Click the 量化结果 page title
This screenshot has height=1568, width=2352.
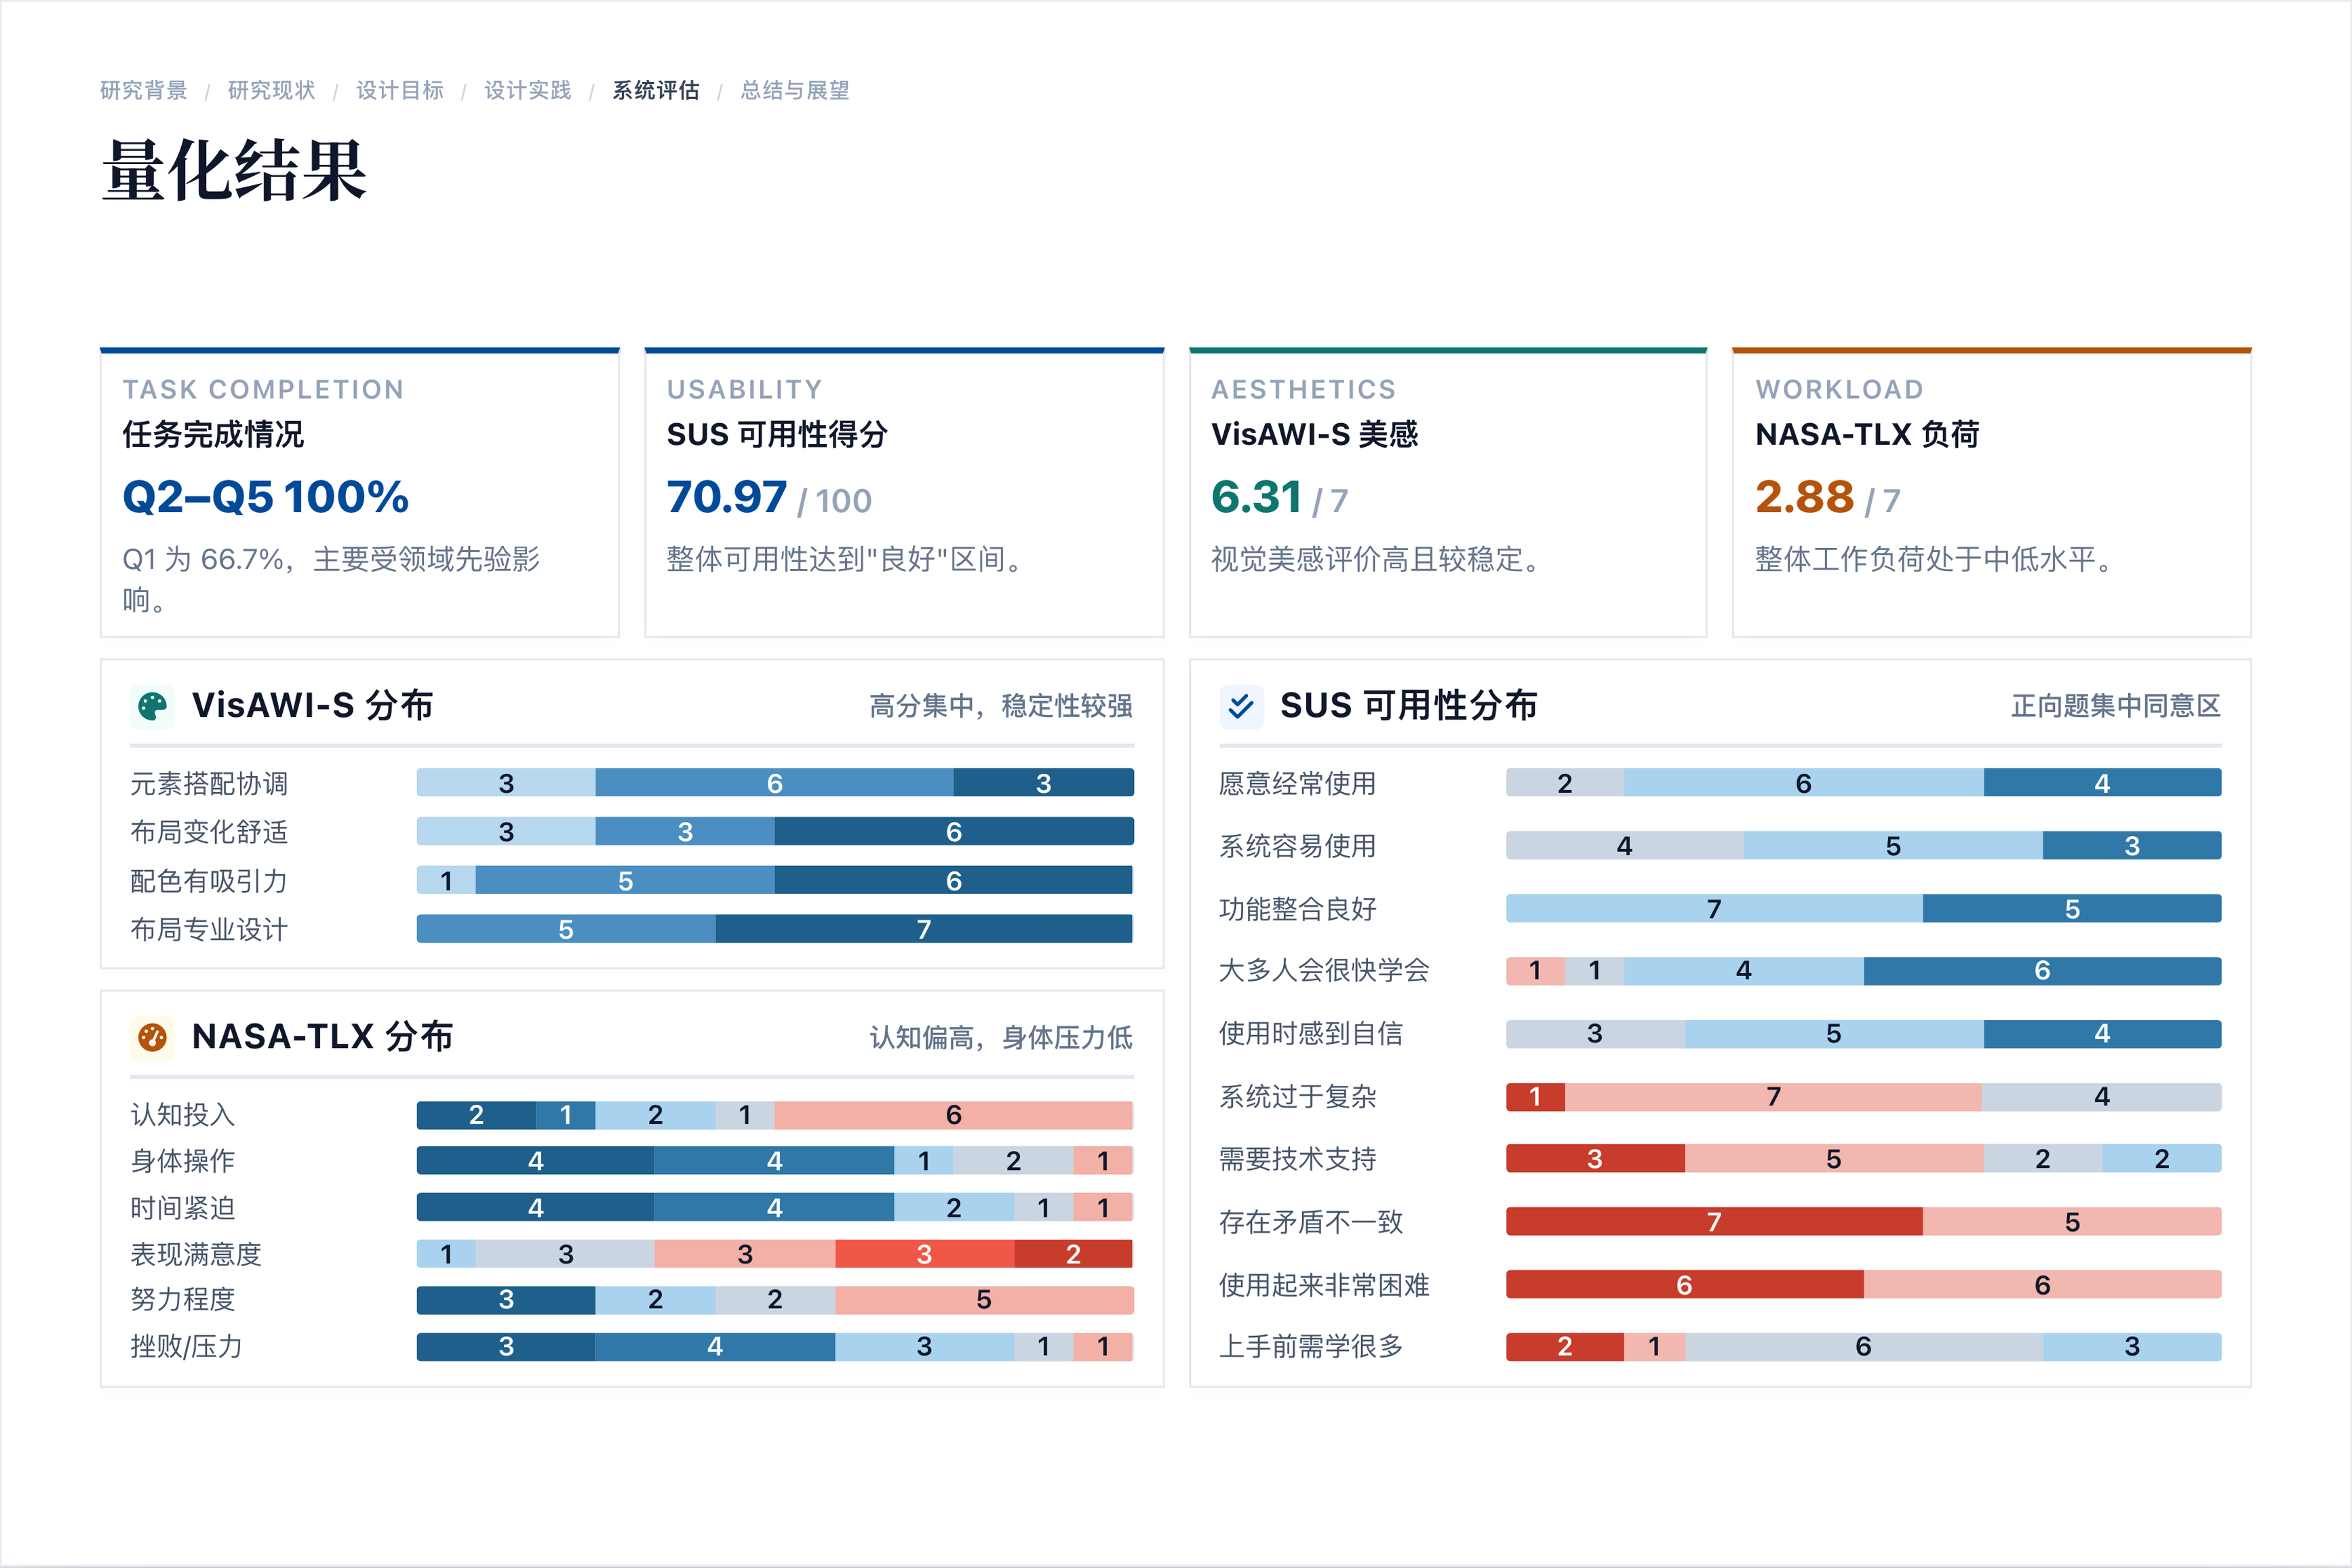coord(235,170)
